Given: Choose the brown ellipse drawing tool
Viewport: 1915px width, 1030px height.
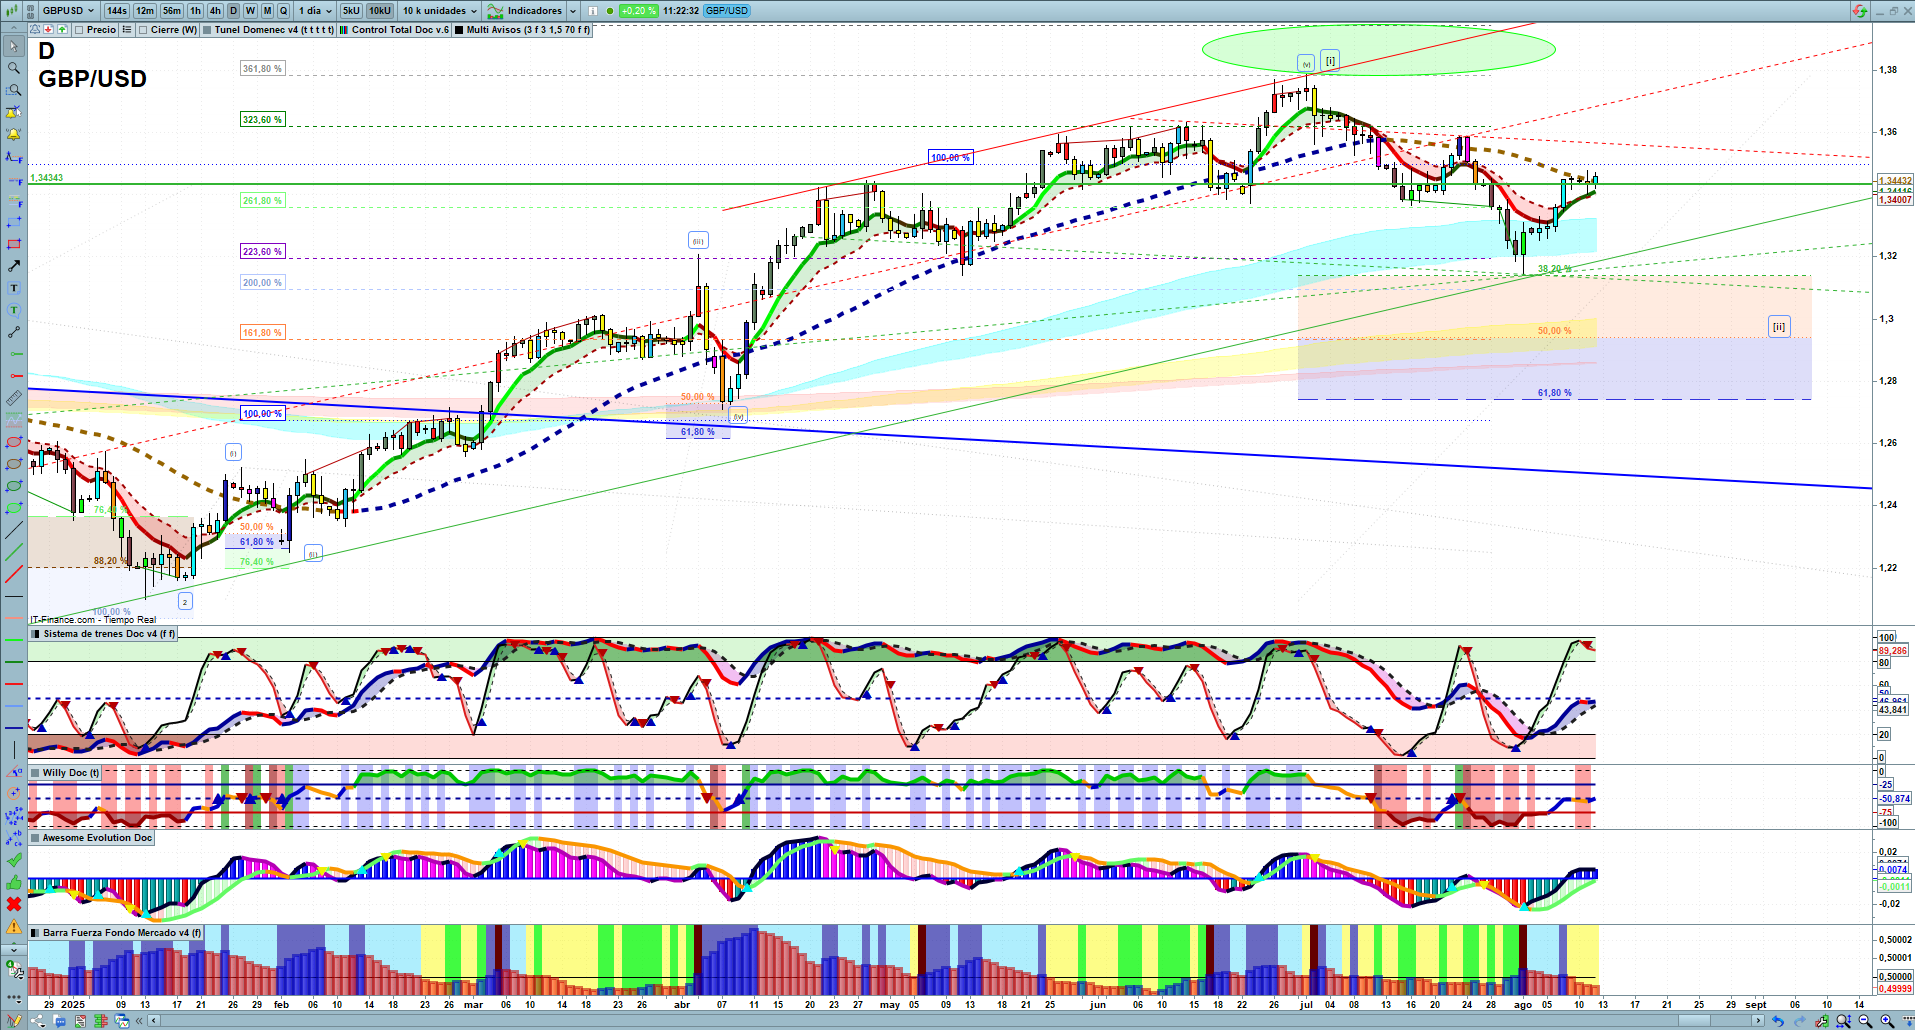Looking at the screenshot, I should tap(14, 464).
